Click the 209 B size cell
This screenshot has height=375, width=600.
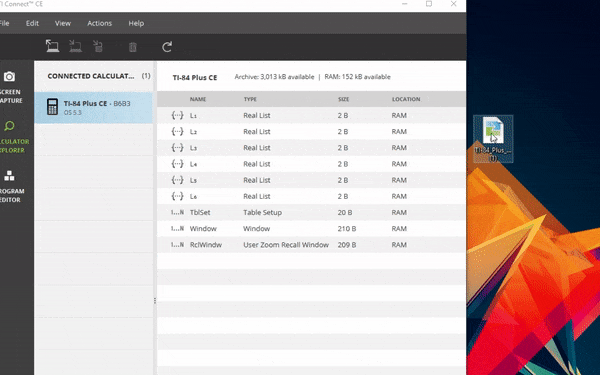click(347, 245)
